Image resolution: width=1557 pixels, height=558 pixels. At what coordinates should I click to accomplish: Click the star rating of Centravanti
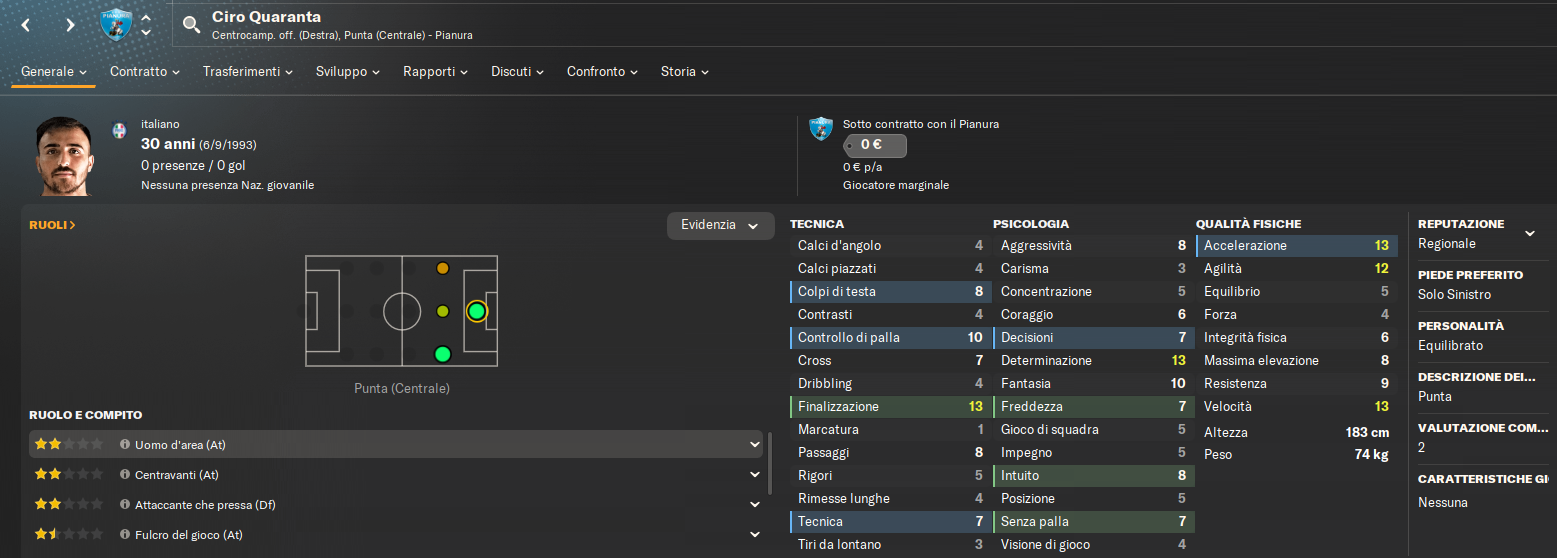[x=69, y=475]
